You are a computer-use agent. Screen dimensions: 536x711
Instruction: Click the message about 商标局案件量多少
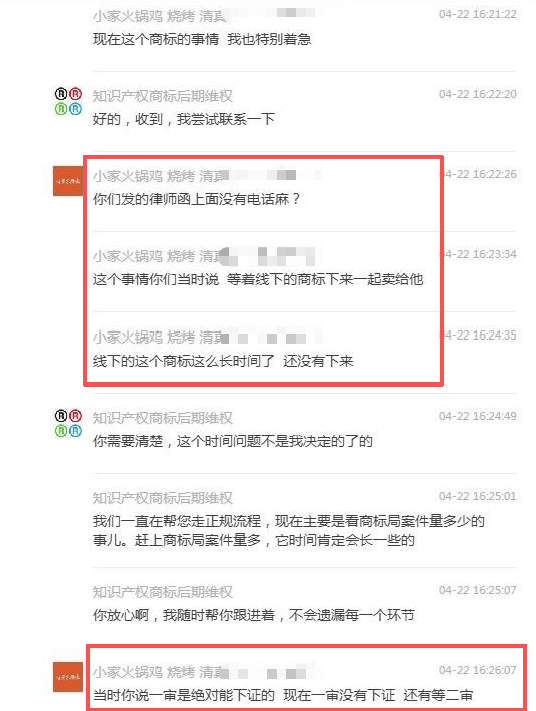point(289,531)
